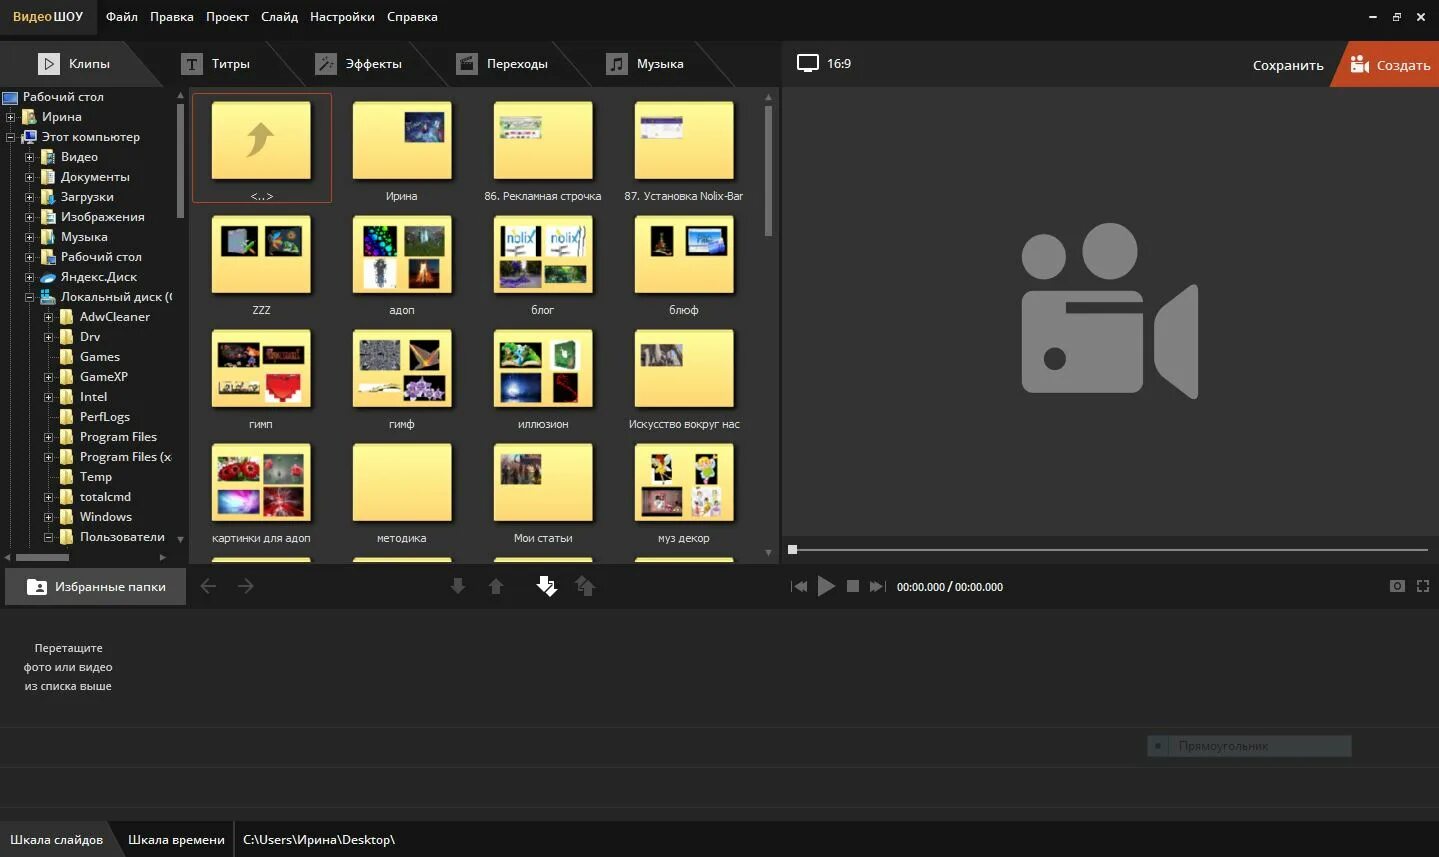
Task: Toggle fullscreen preview icon
Action: [x=1423, y=586]
